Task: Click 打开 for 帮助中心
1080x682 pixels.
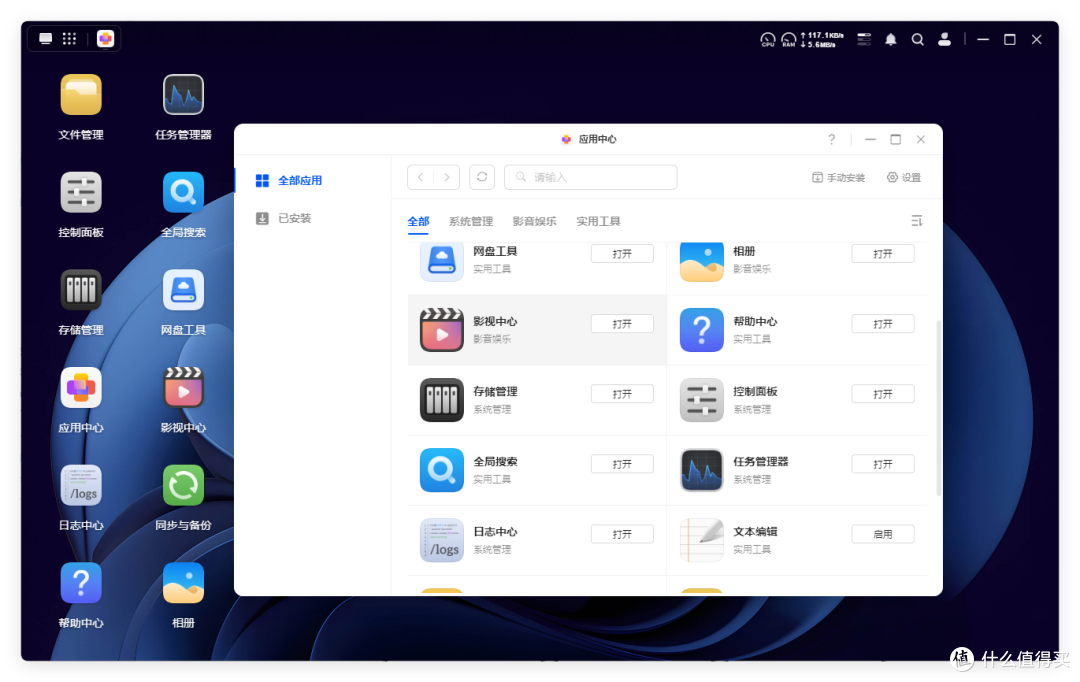Action: pos(882,324)
